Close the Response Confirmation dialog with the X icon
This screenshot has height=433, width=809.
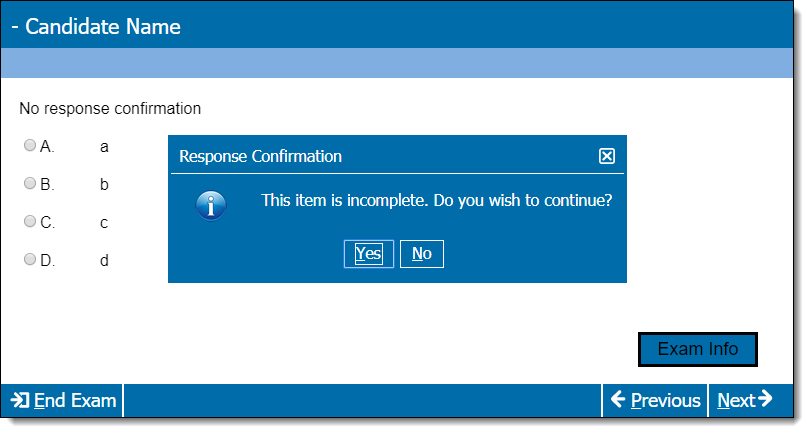tap(606, 156)
